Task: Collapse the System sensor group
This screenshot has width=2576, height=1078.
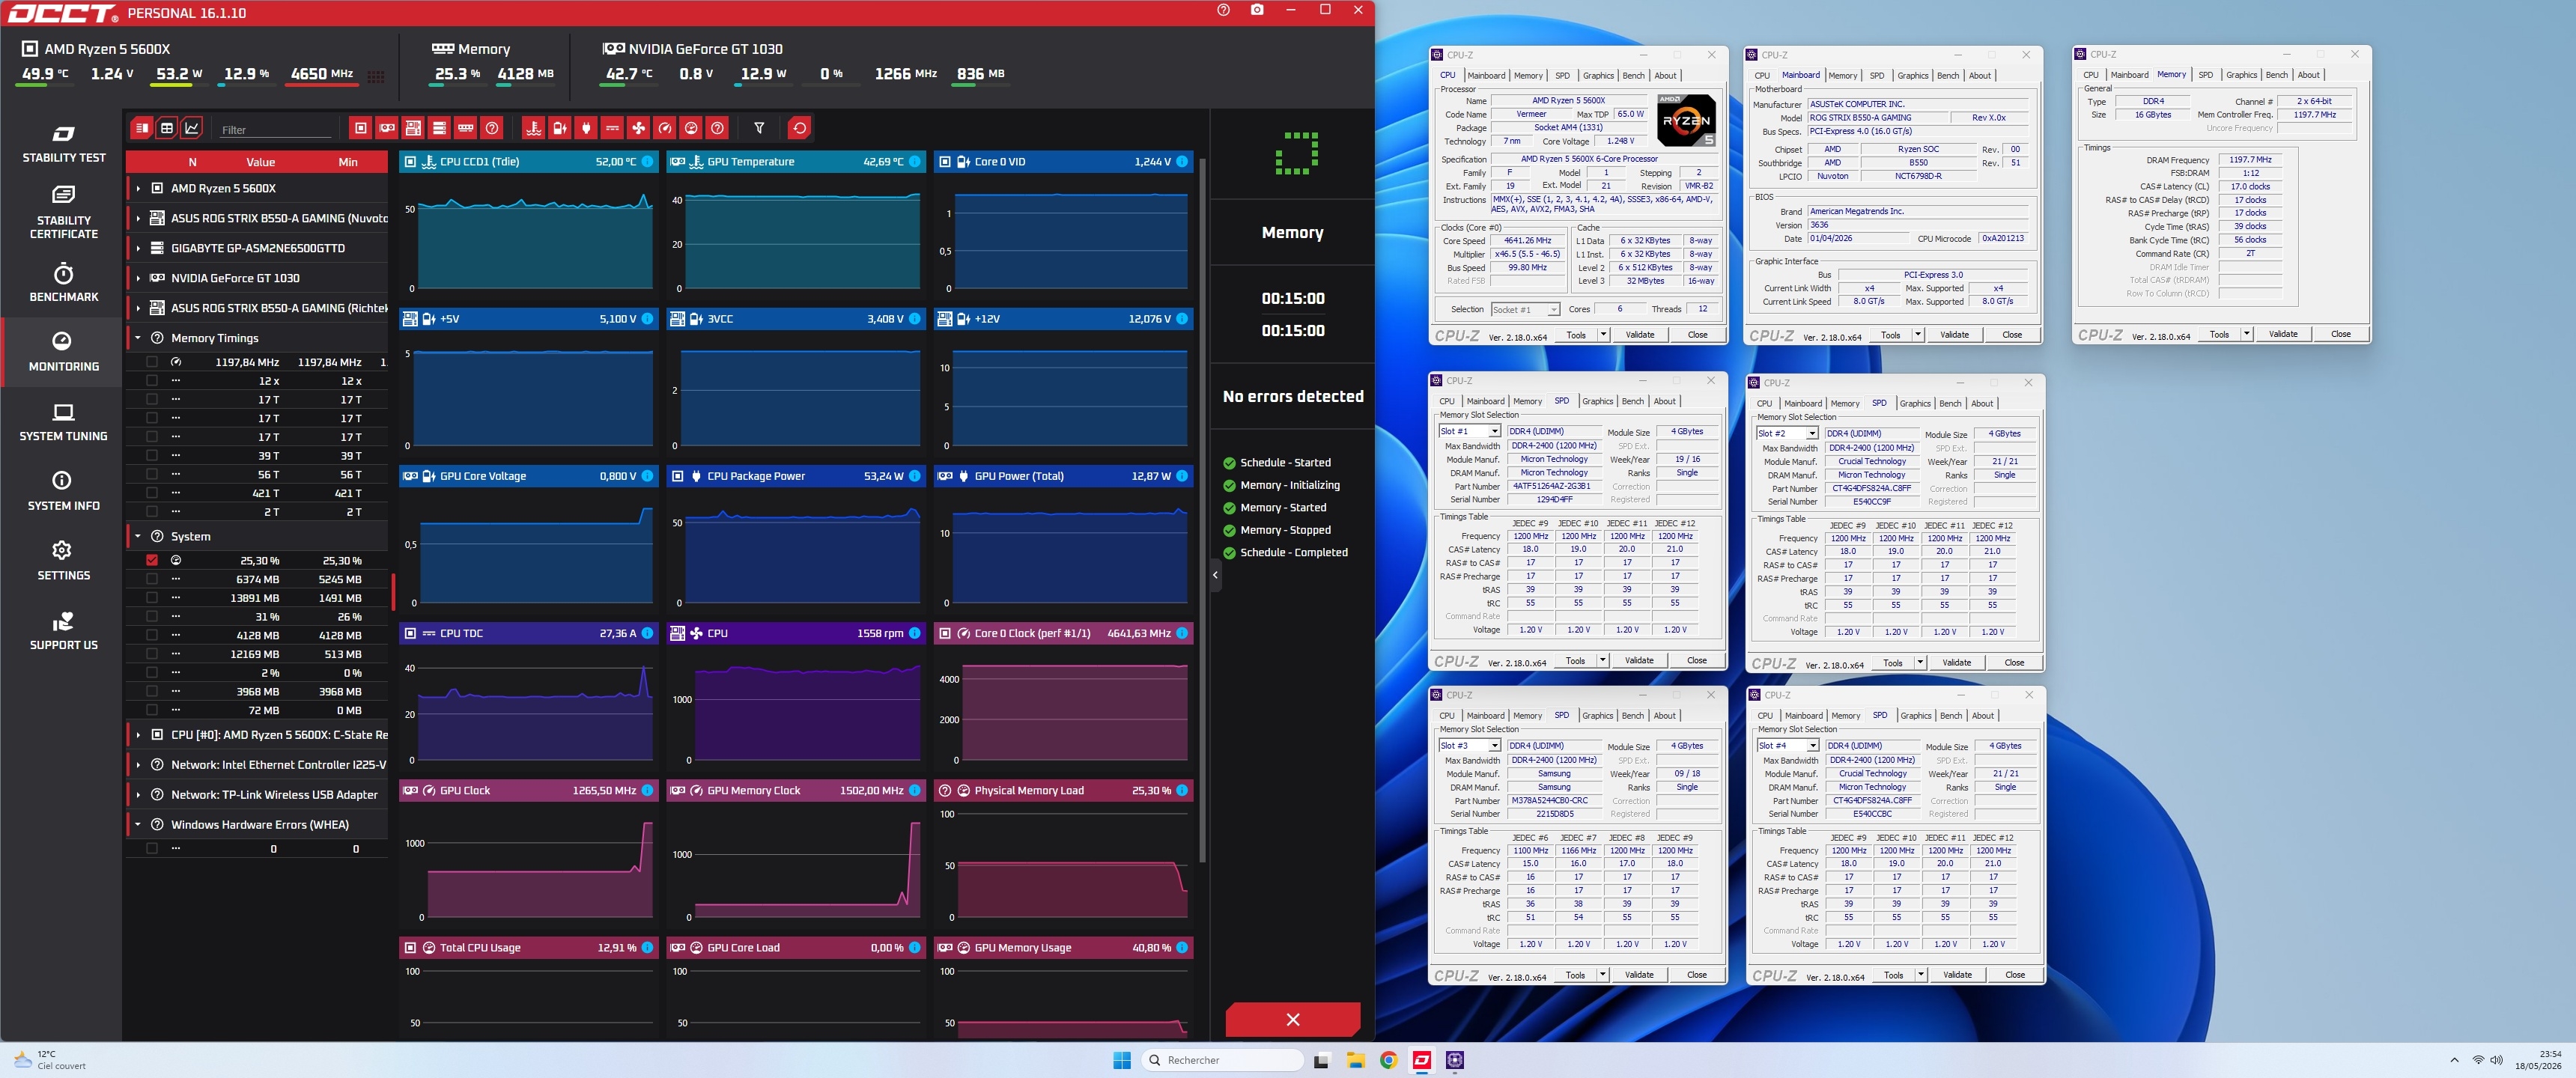Action: point(138,536)
